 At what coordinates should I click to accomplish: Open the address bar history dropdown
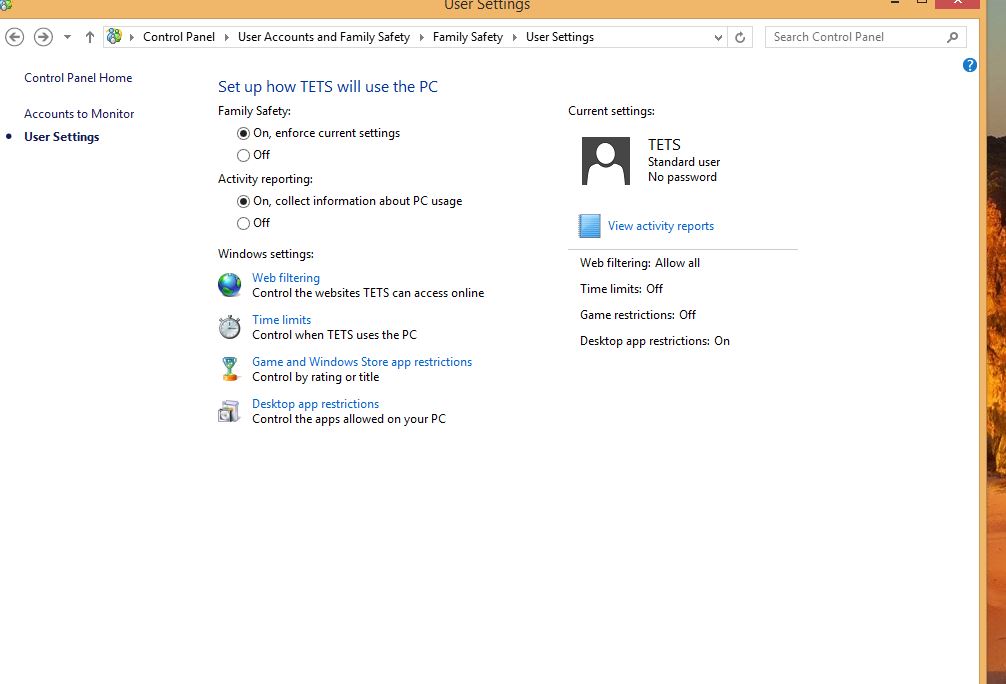coord(718,37)
